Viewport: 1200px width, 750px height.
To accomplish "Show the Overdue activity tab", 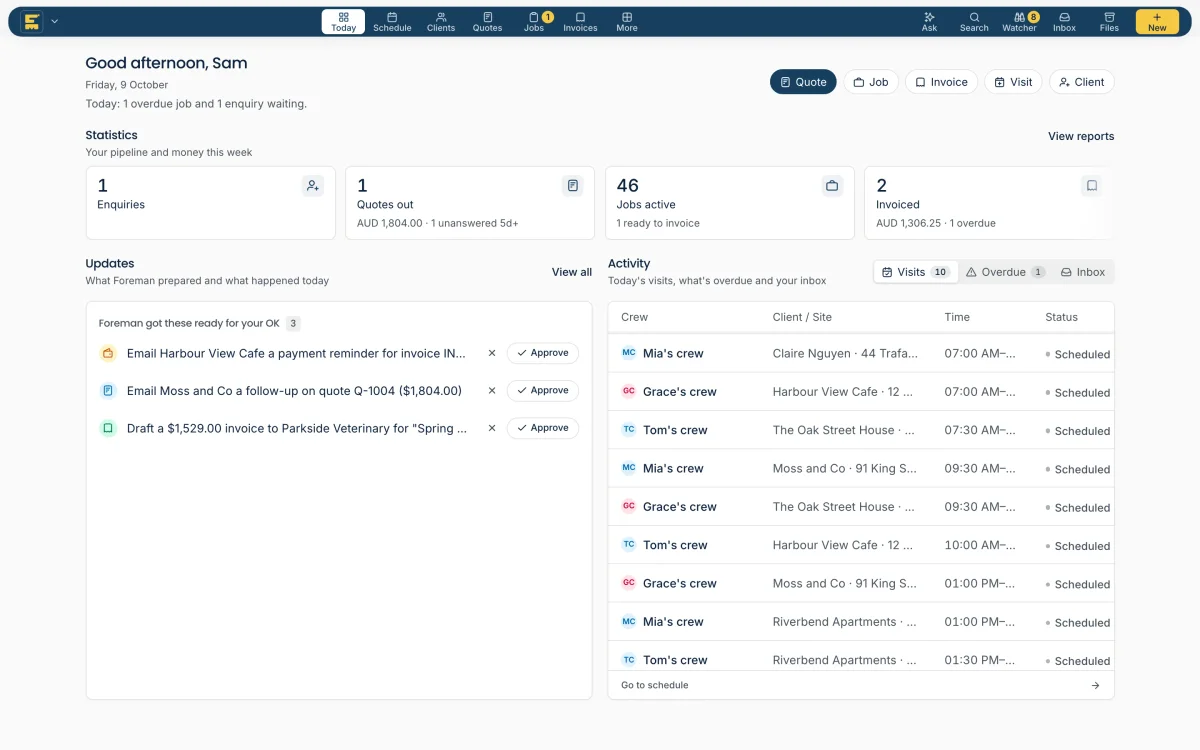I will (1005, 272).
